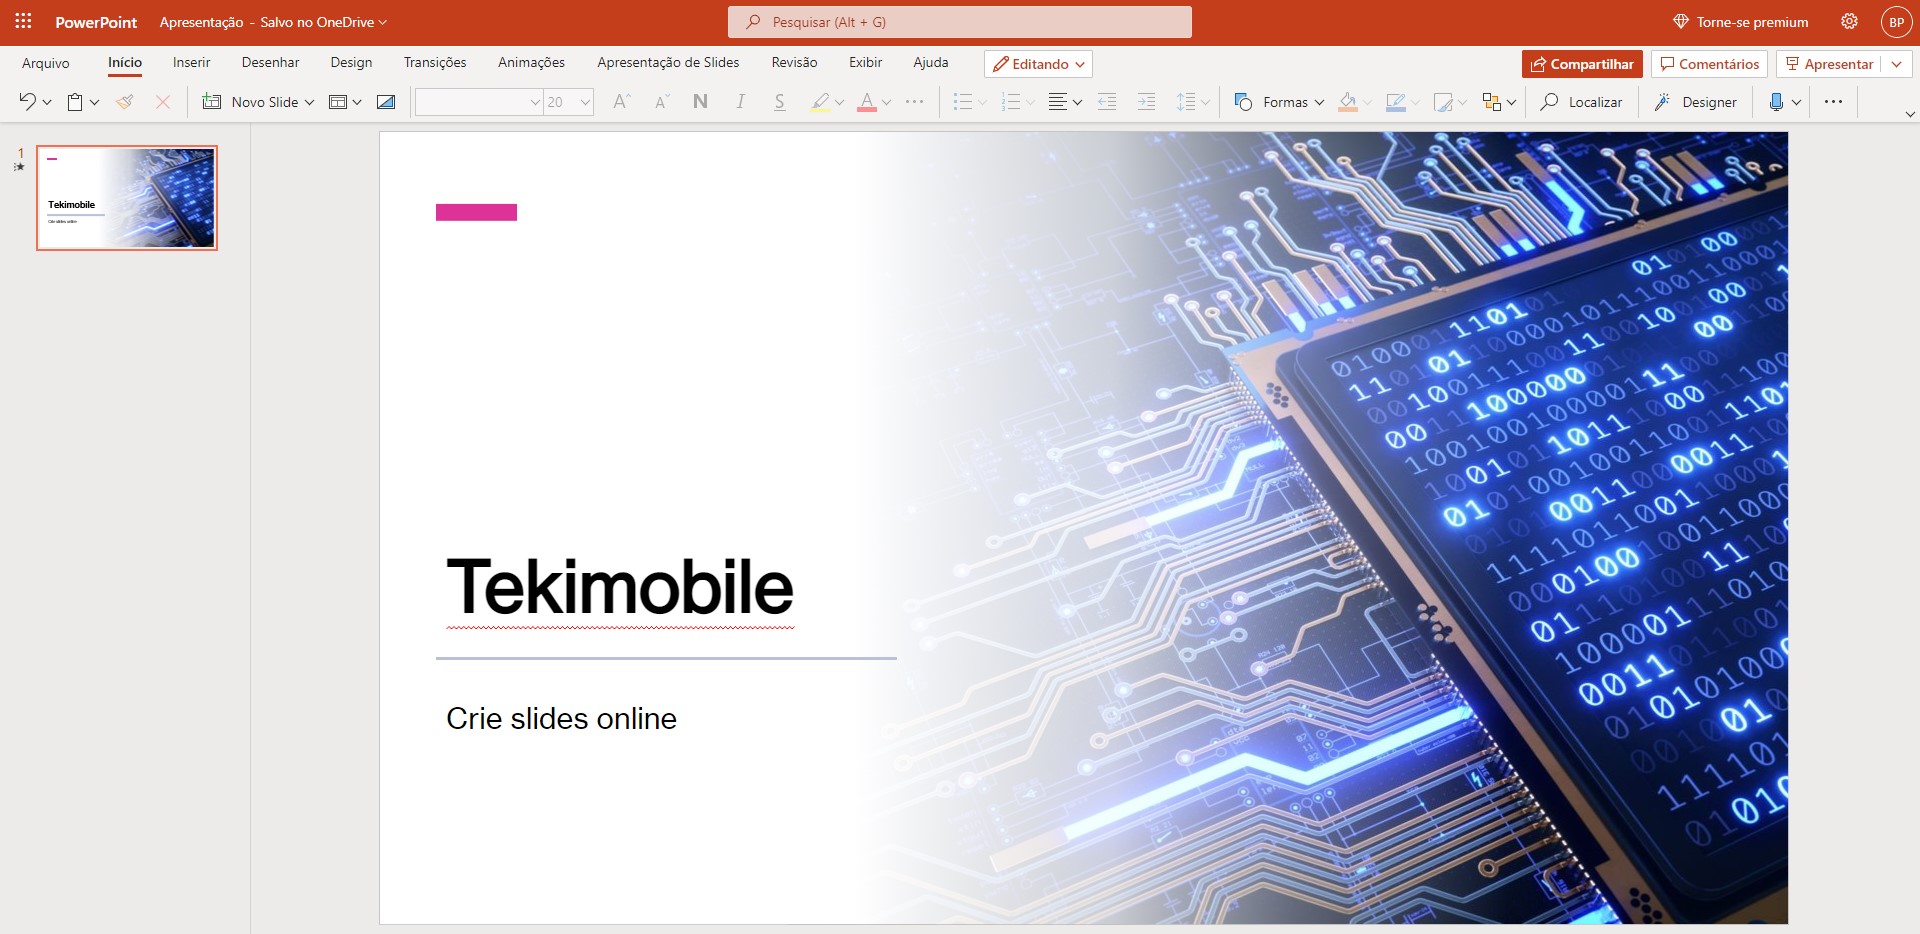
Task: Open the BP account avatar
Action: (1896, 22)
